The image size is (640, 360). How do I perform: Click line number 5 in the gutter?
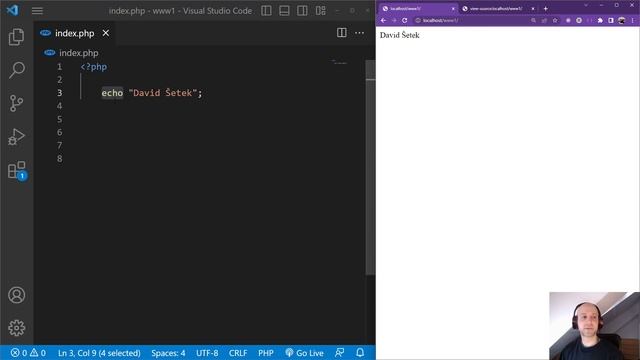[x=60, y=119]
